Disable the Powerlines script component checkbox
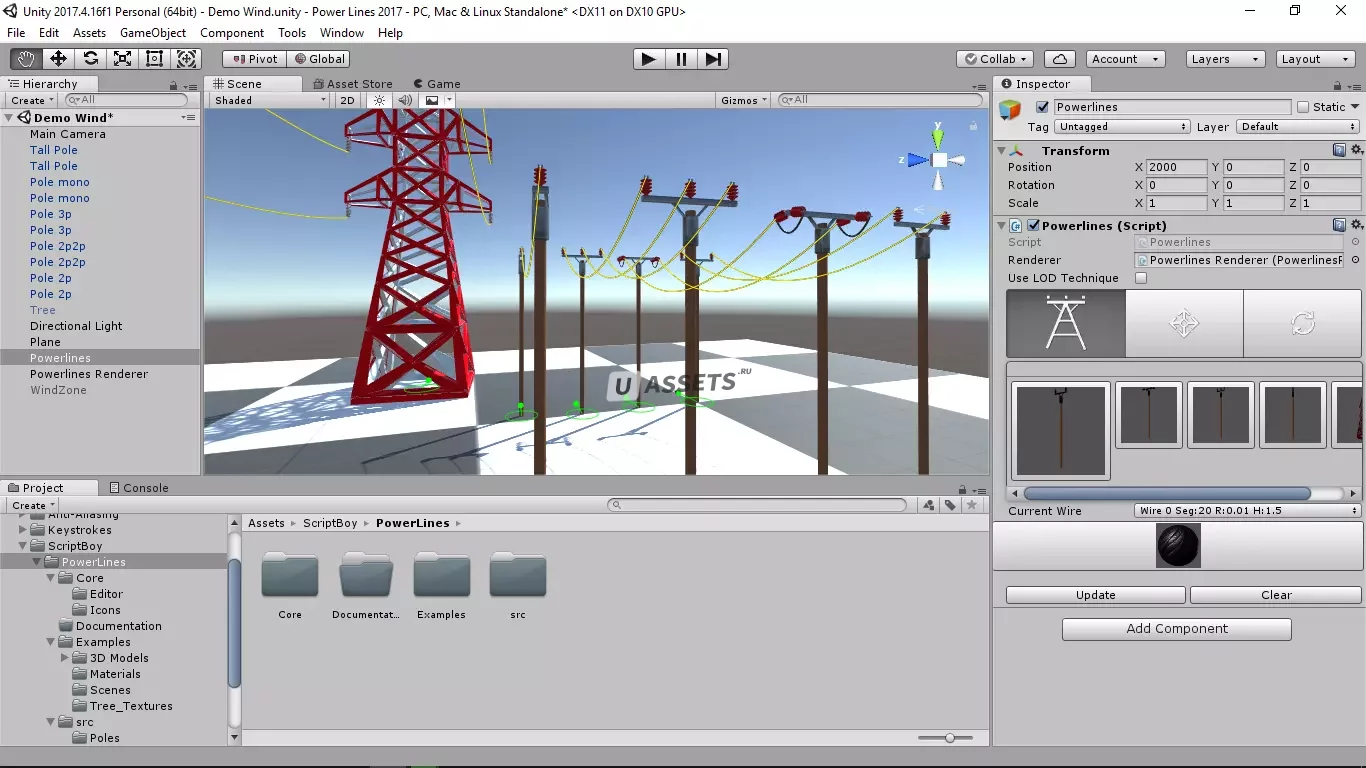 click(x=1034, y=226)
